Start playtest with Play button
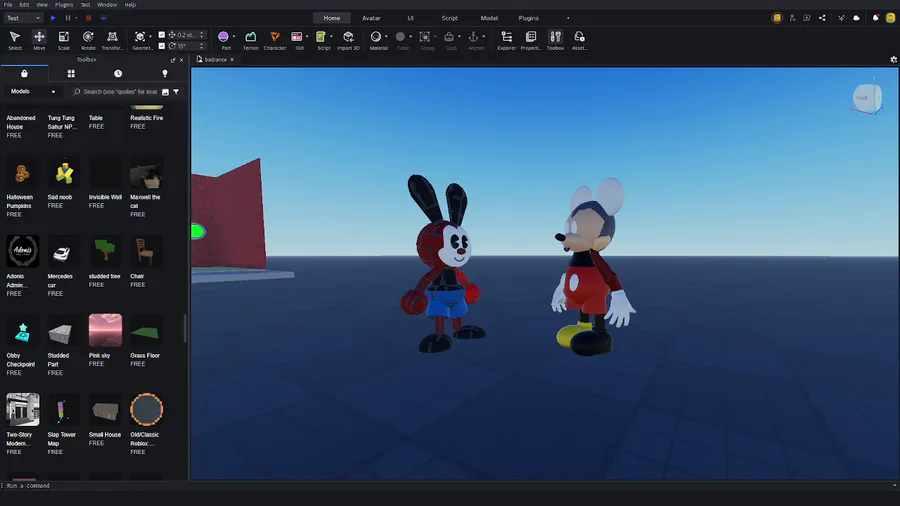 (x=53, y=18)
